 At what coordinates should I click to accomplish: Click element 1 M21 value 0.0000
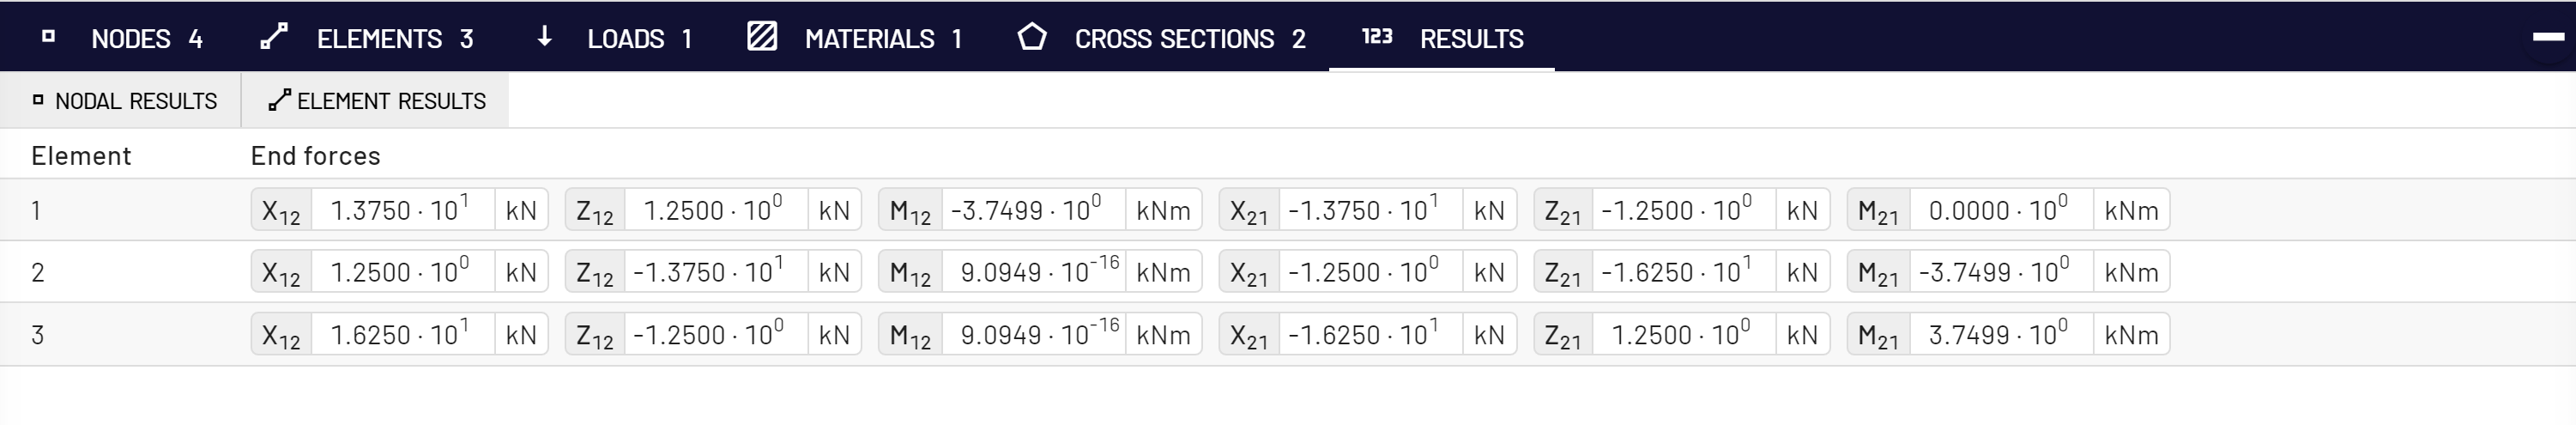tap(2002, 210)
